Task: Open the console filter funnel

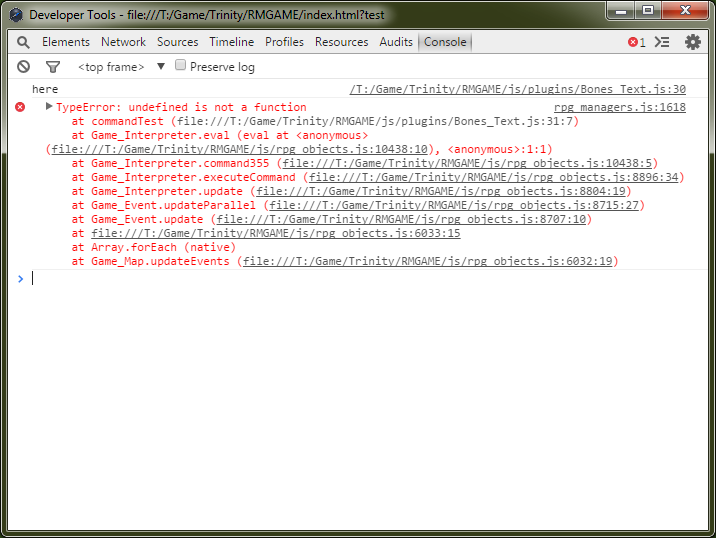Action: point(53,67)
